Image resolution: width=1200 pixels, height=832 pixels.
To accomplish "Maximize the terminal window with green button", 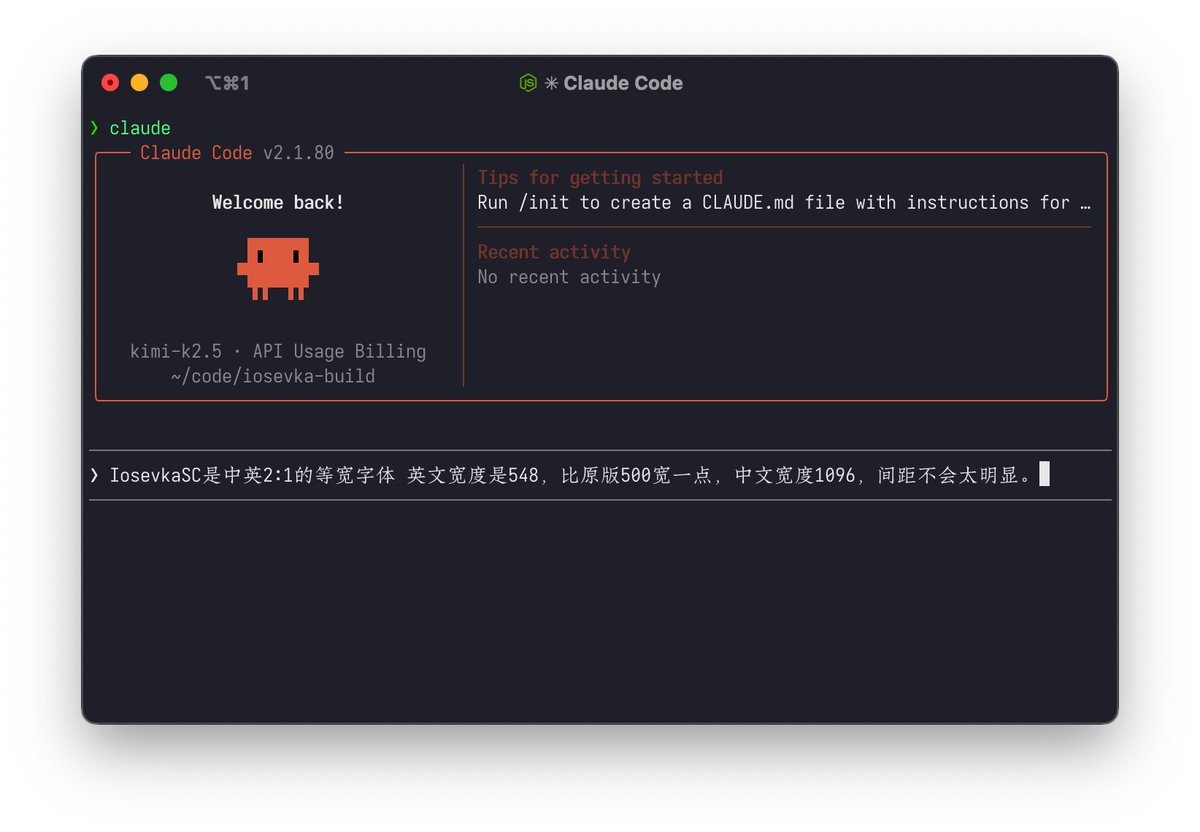I will tap(168, 83).
